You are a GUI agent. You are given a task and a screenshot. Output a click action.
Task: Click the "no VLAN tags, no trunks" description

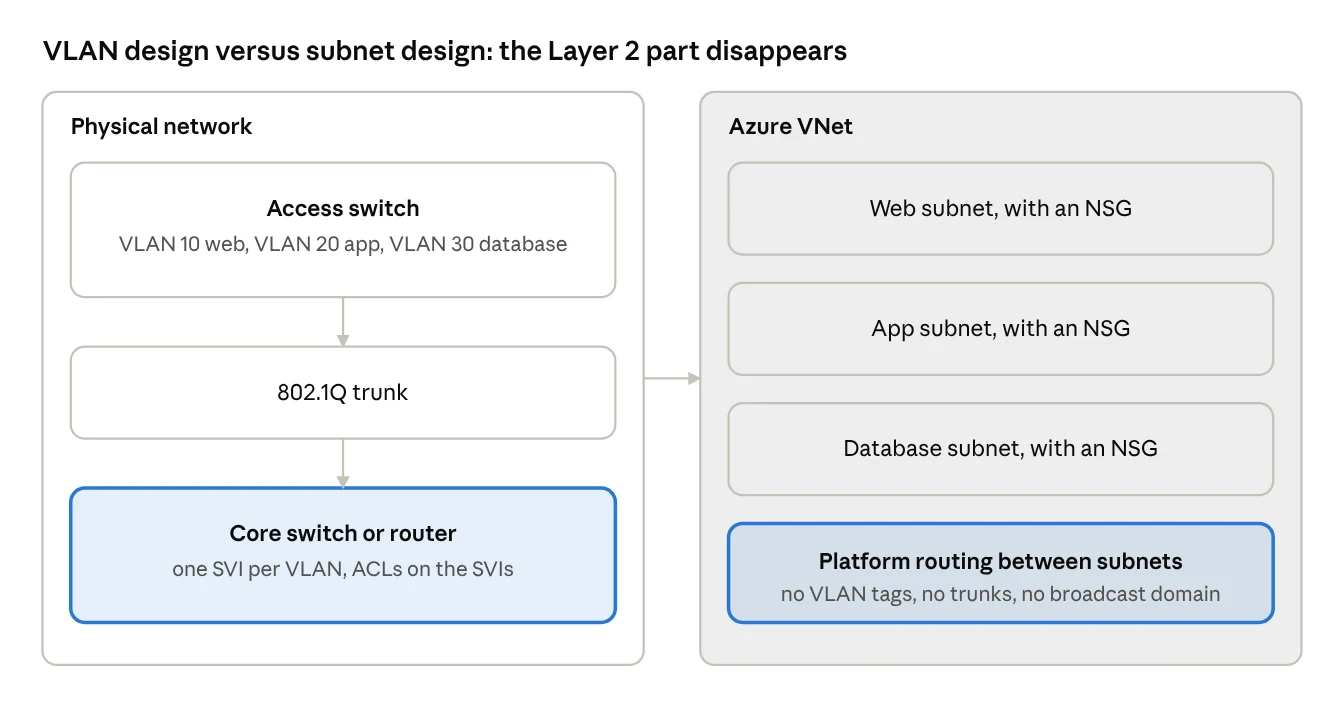[x=1001, y=594]
